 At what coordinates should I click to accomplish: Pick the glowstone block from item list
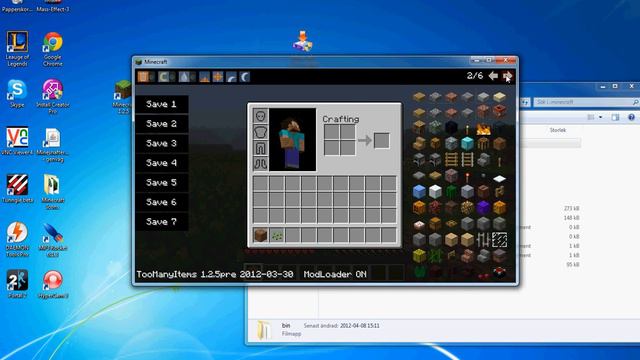467,207
